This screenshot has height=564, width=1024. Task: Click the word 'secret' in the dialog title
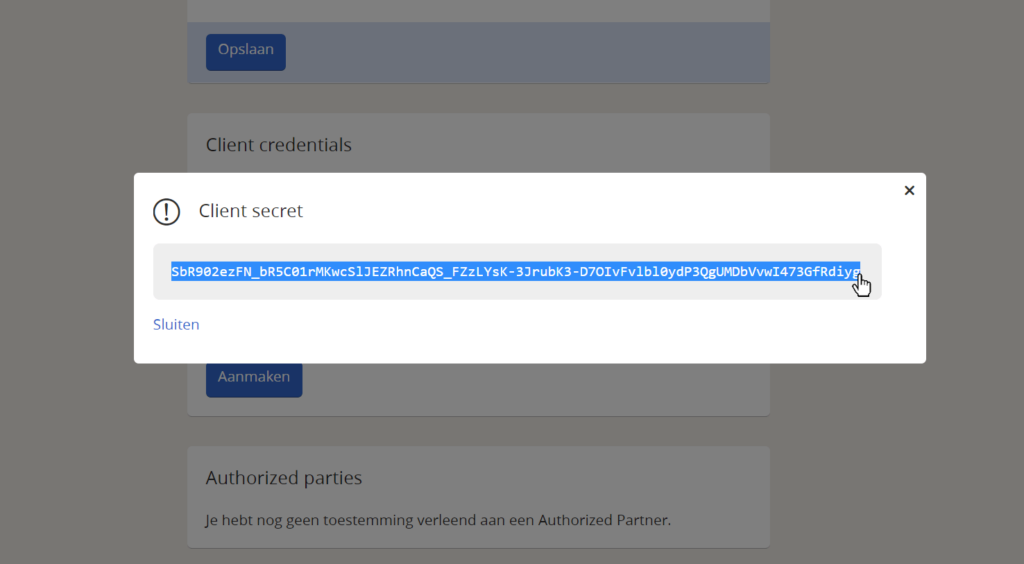(x=278, y=211)
